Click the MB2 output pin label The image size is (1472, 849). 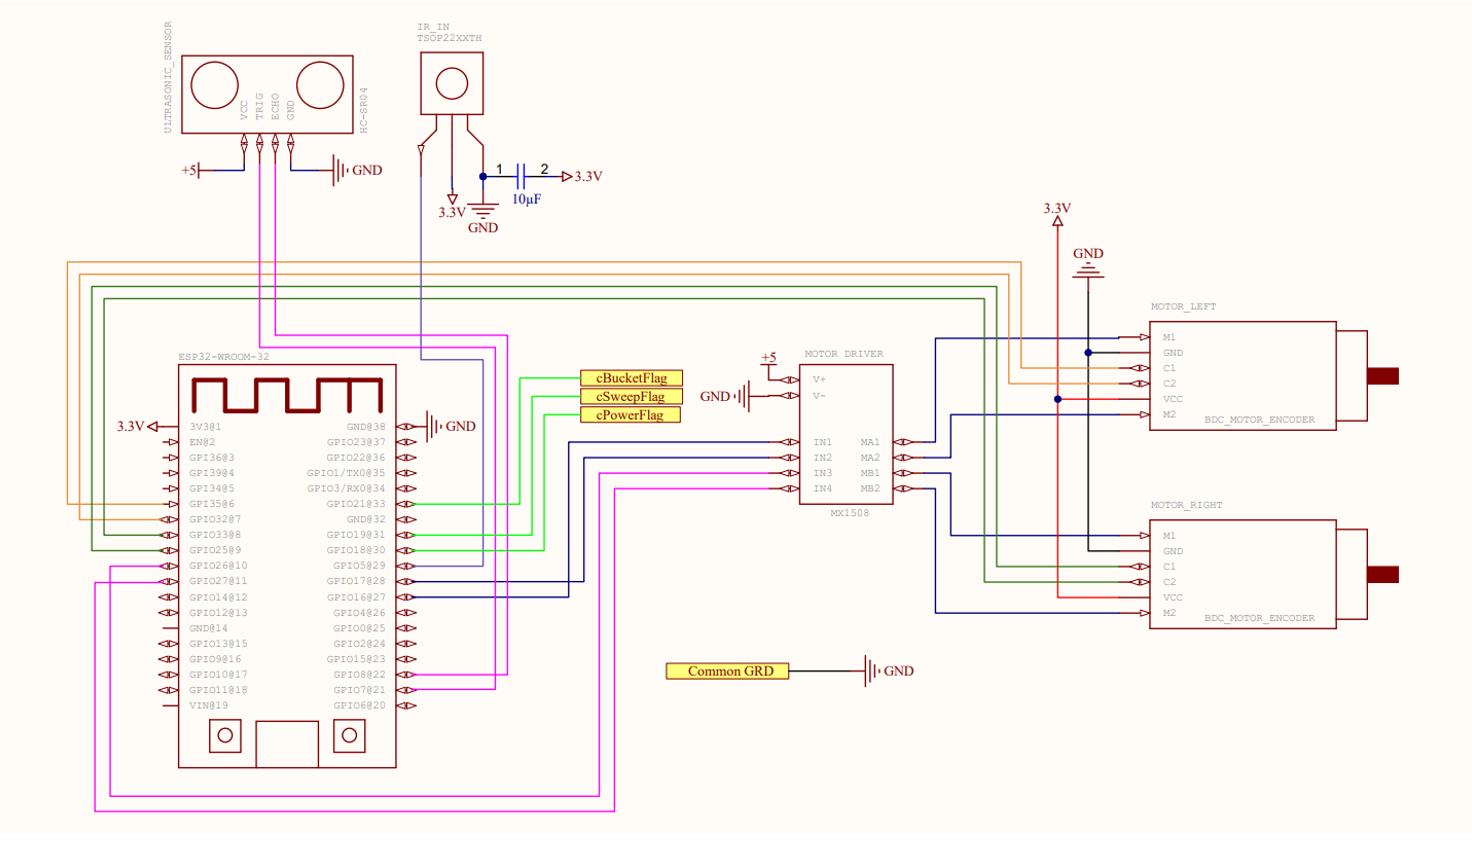(x=870, y=489)
